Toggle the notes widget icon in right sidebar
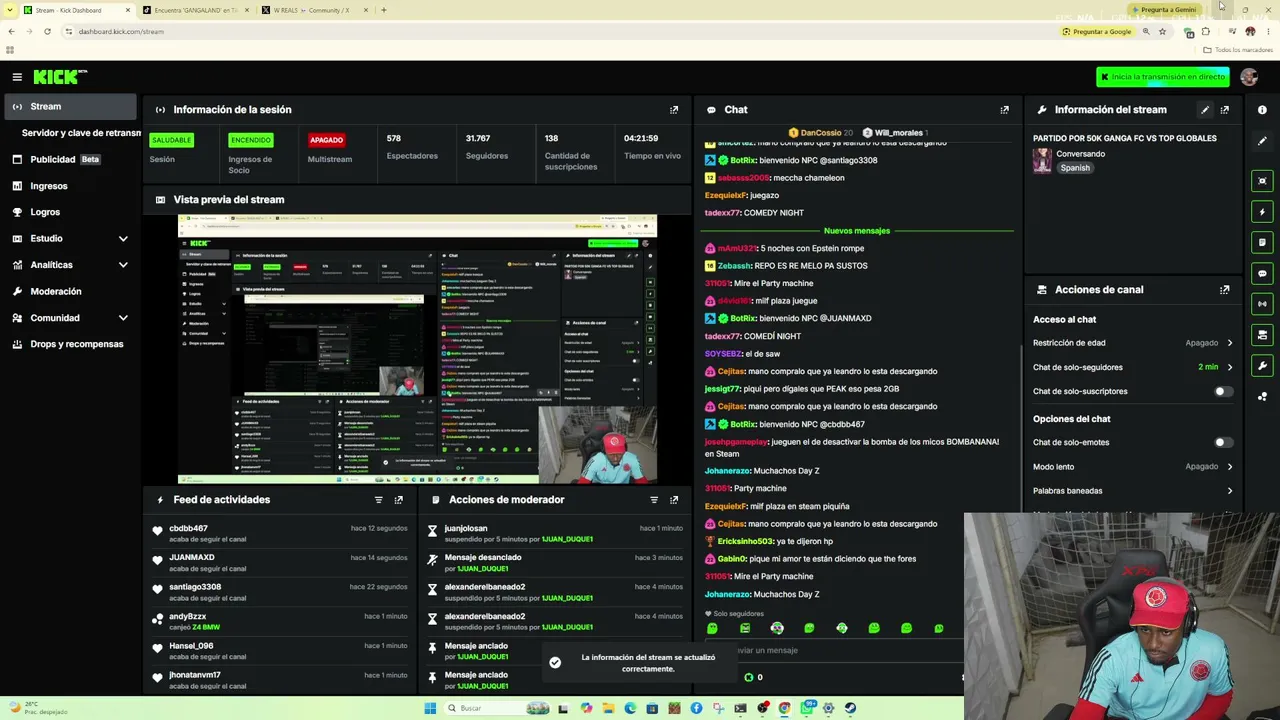 pyautogui.click(x=1262, y=242)
